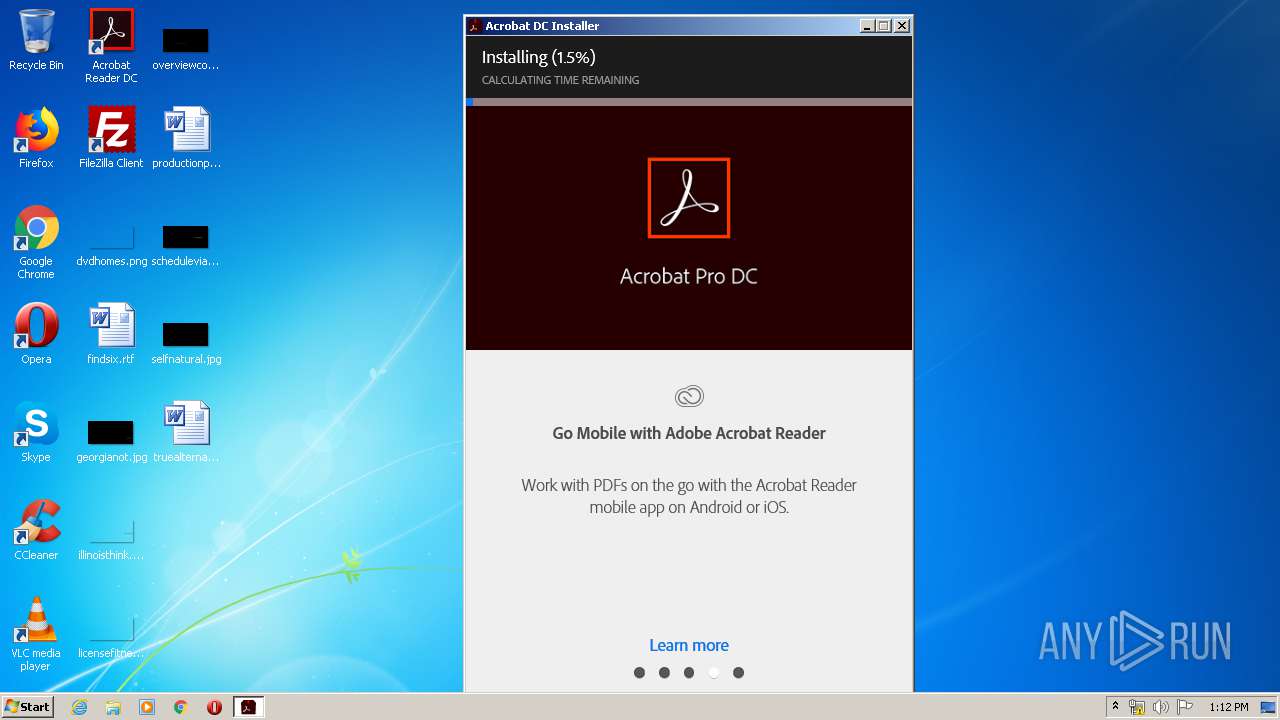The width and height of the screenshot is (1280, 720).
Task: Open Chrome from the taskbar
Action: [181, 707]
